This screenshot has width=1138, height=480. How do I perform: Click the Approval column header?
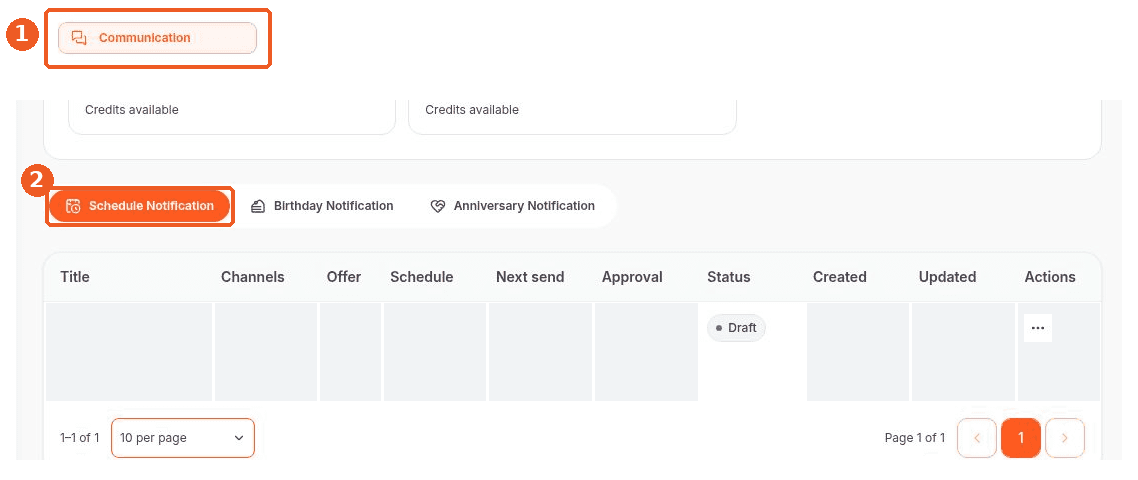[x=632, y=277]
